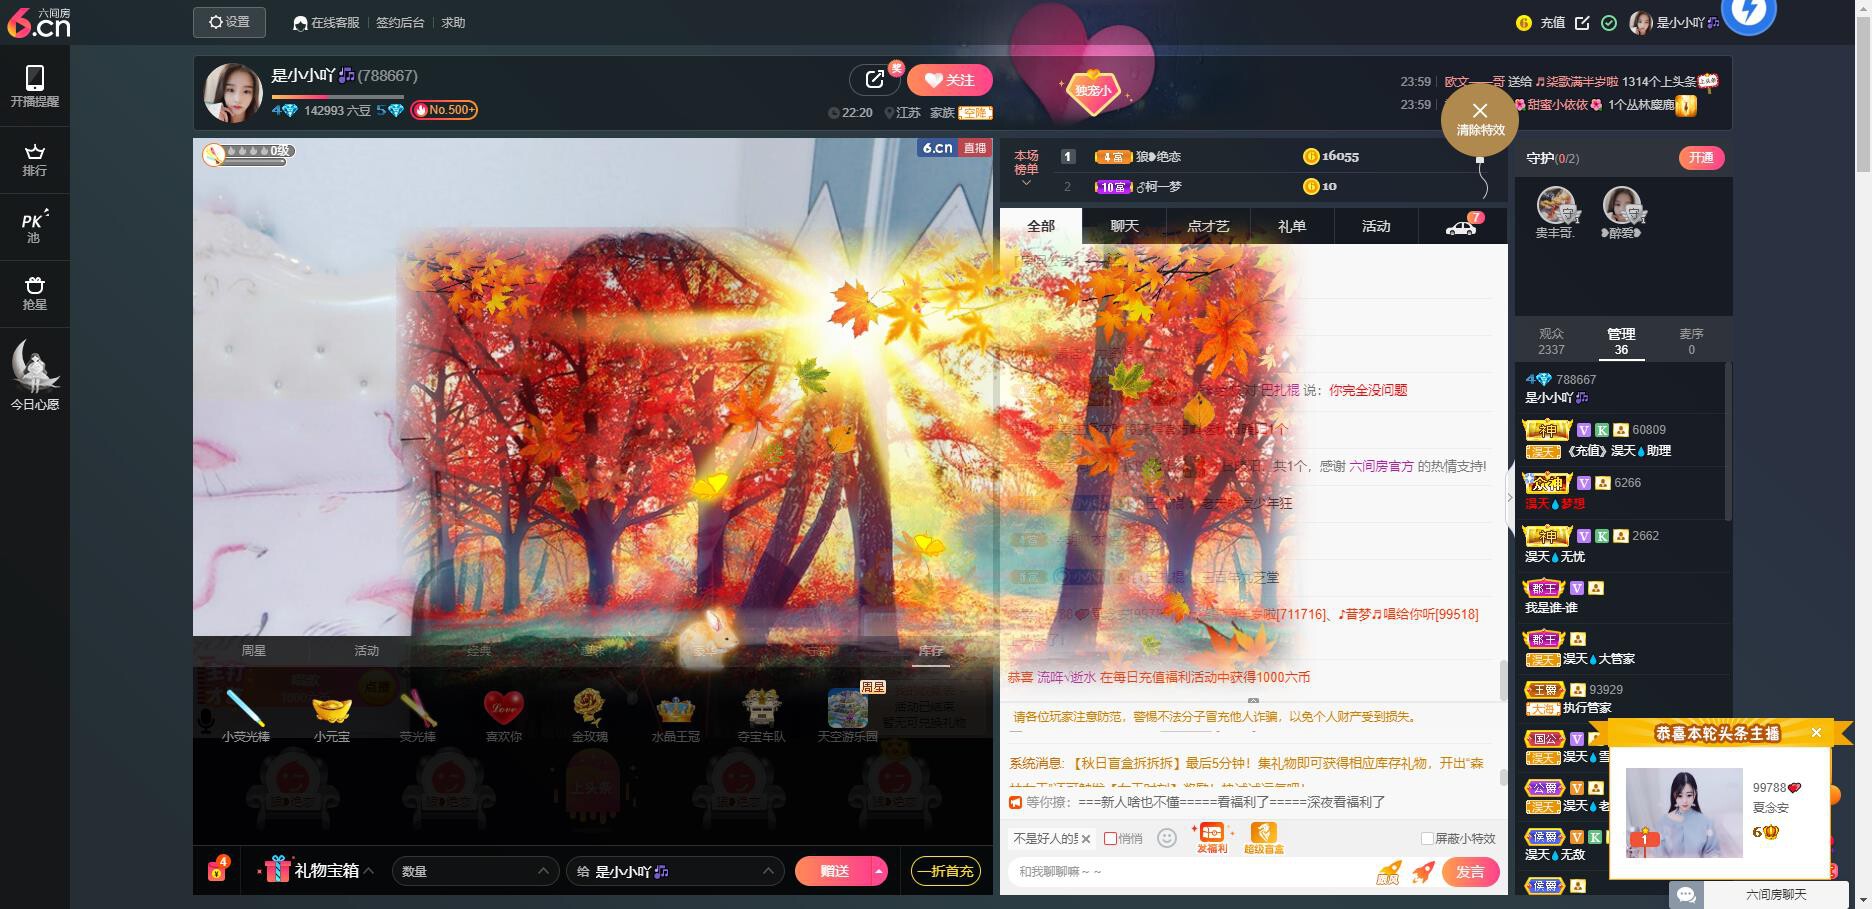Select the 周星 gift category tab
Viewport: 1872px width, 909px height.
[253, 651]
